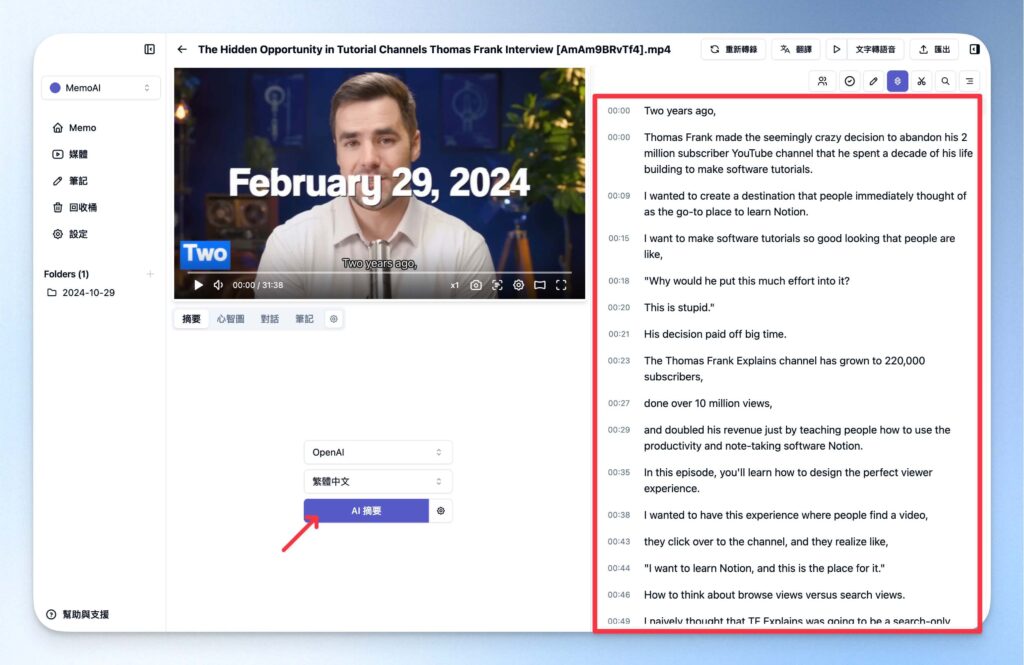The height and width of the screenshot is (665, 1024).
Task: Click line "I wanted to have this experience"
Action: coord(786,515)
